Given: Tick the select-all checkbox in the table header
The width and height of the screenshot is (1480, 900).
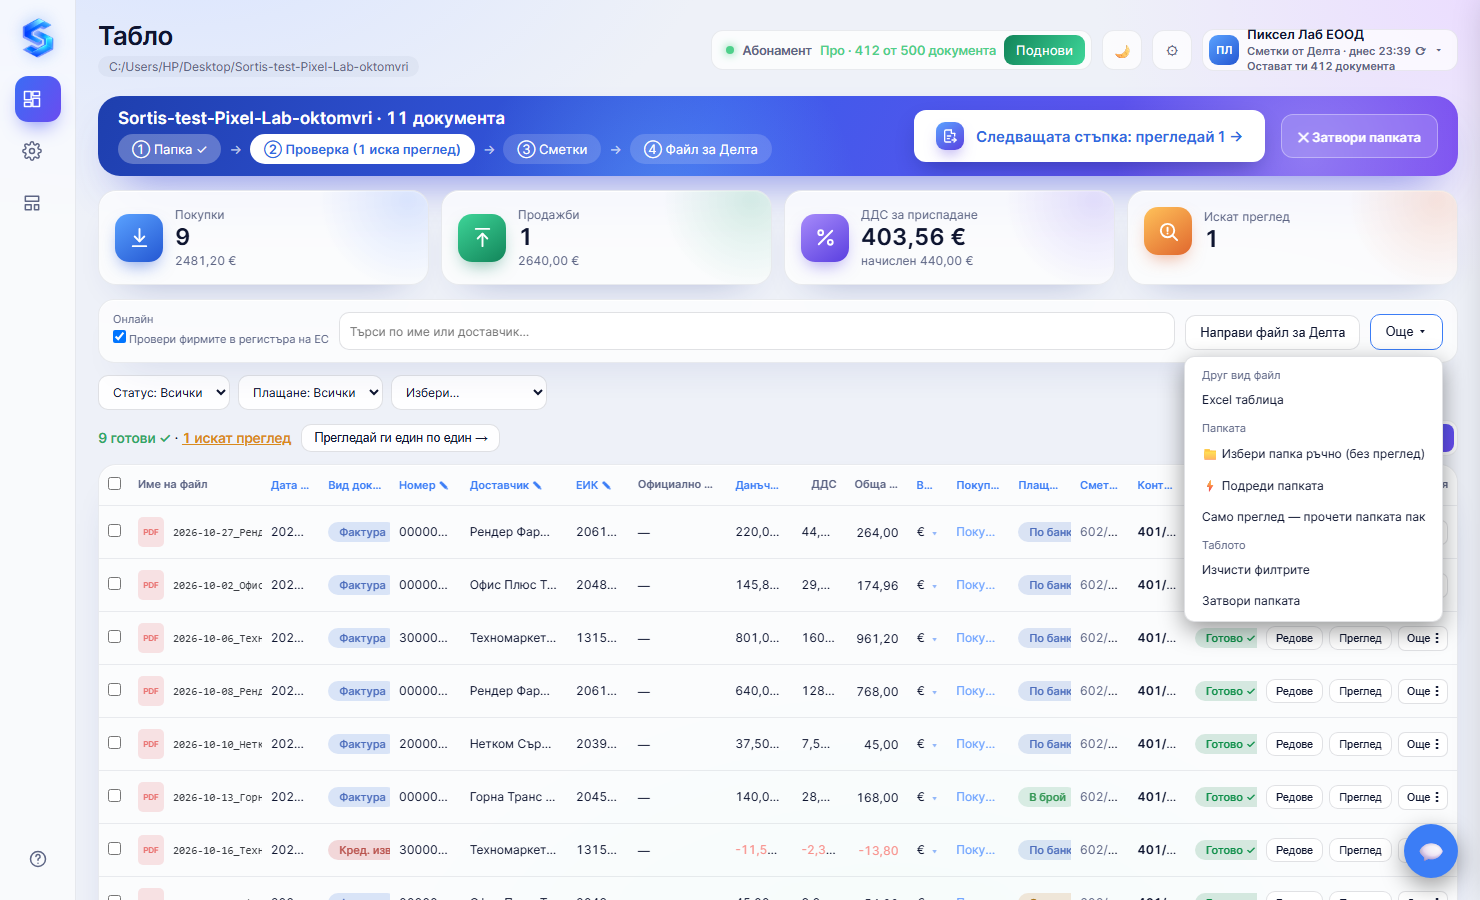Looking at the screenshot, I should [115, 484].
